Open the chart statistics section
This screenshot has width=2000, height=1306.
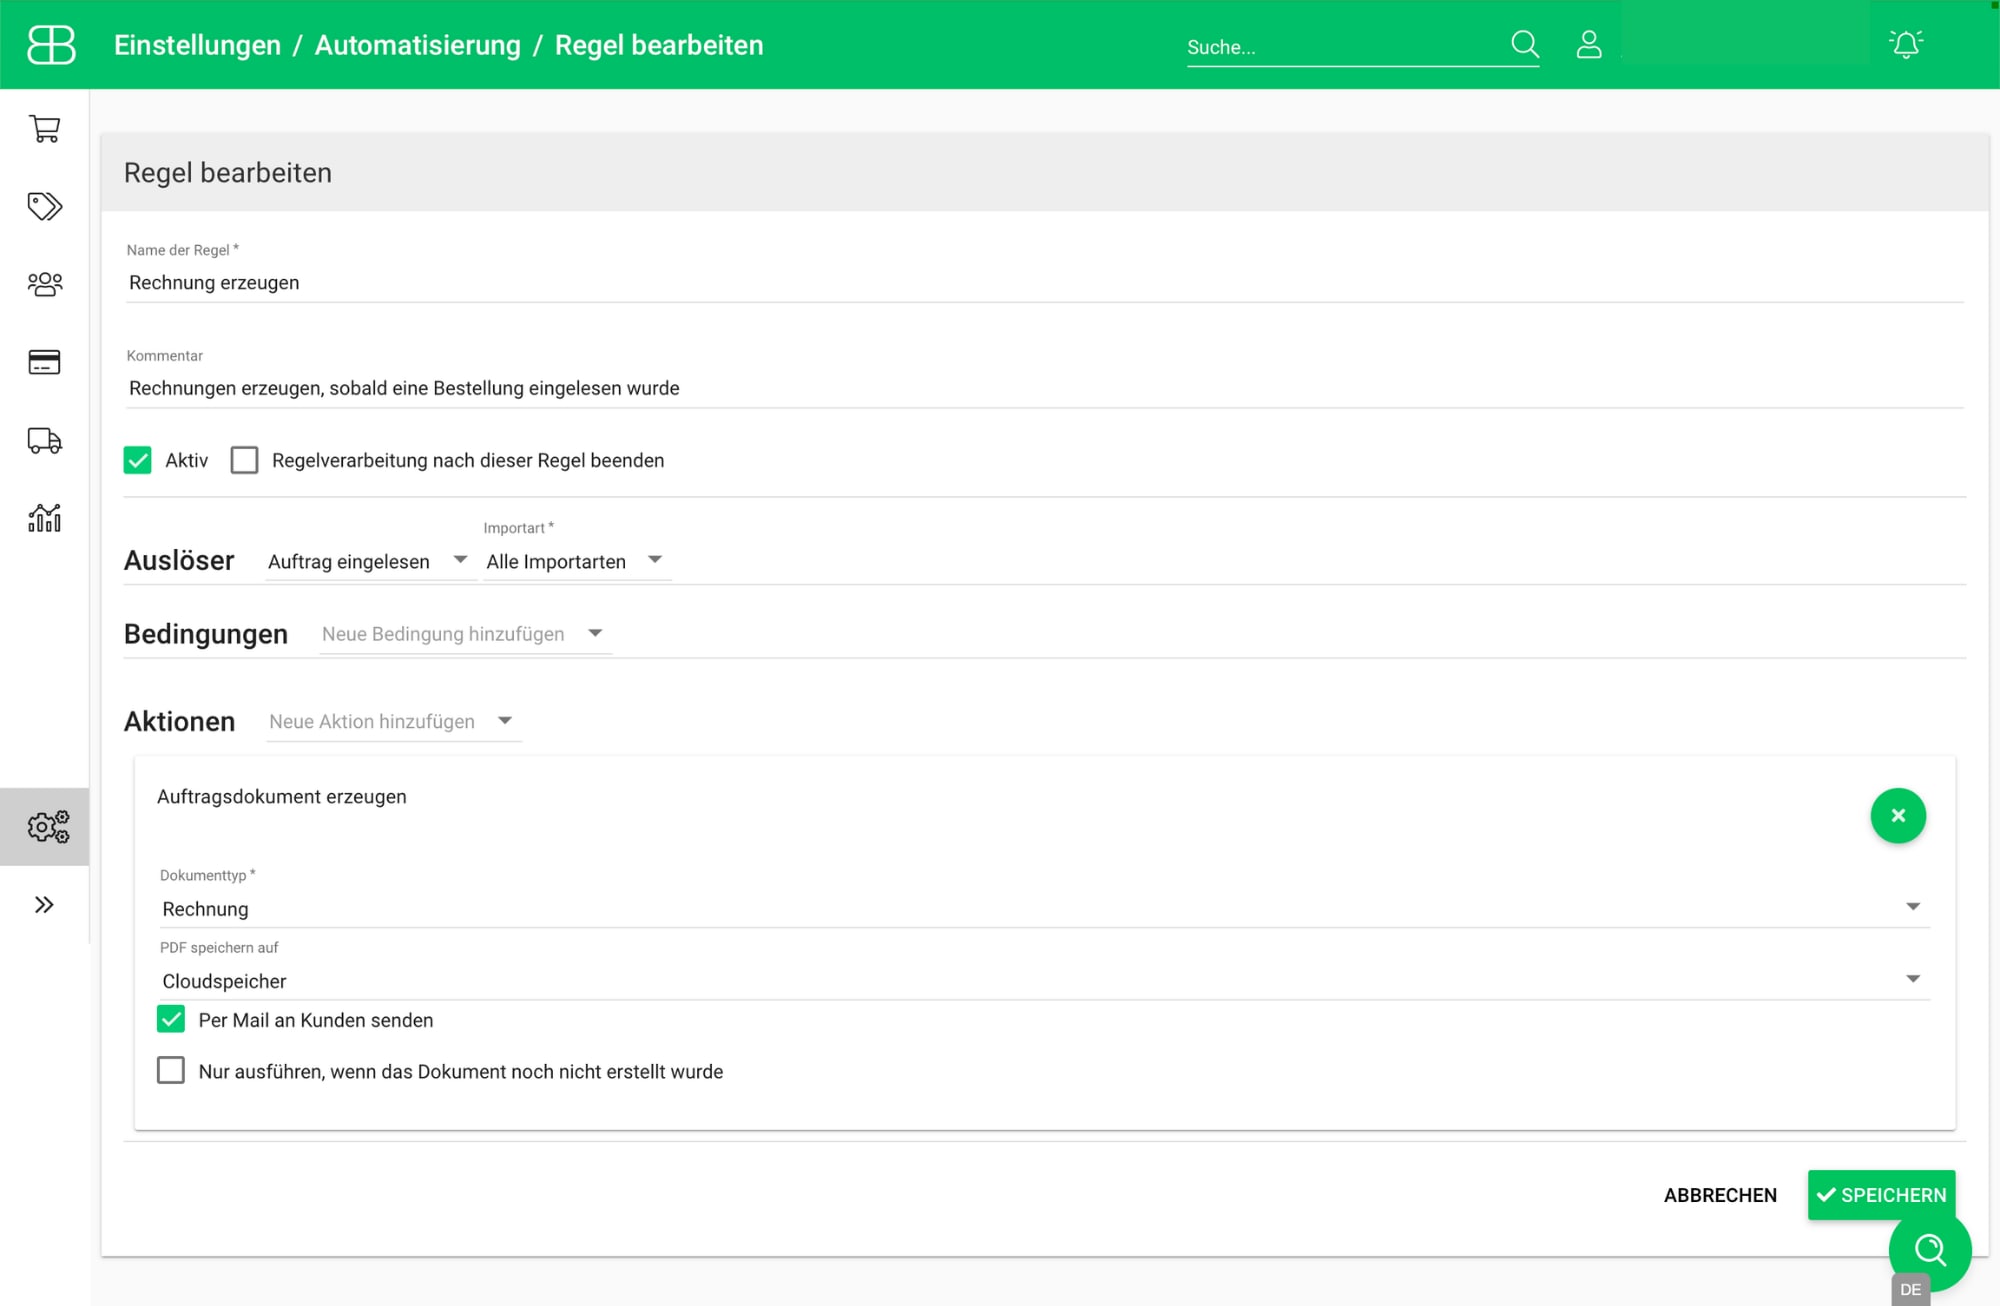pos(44,518)
